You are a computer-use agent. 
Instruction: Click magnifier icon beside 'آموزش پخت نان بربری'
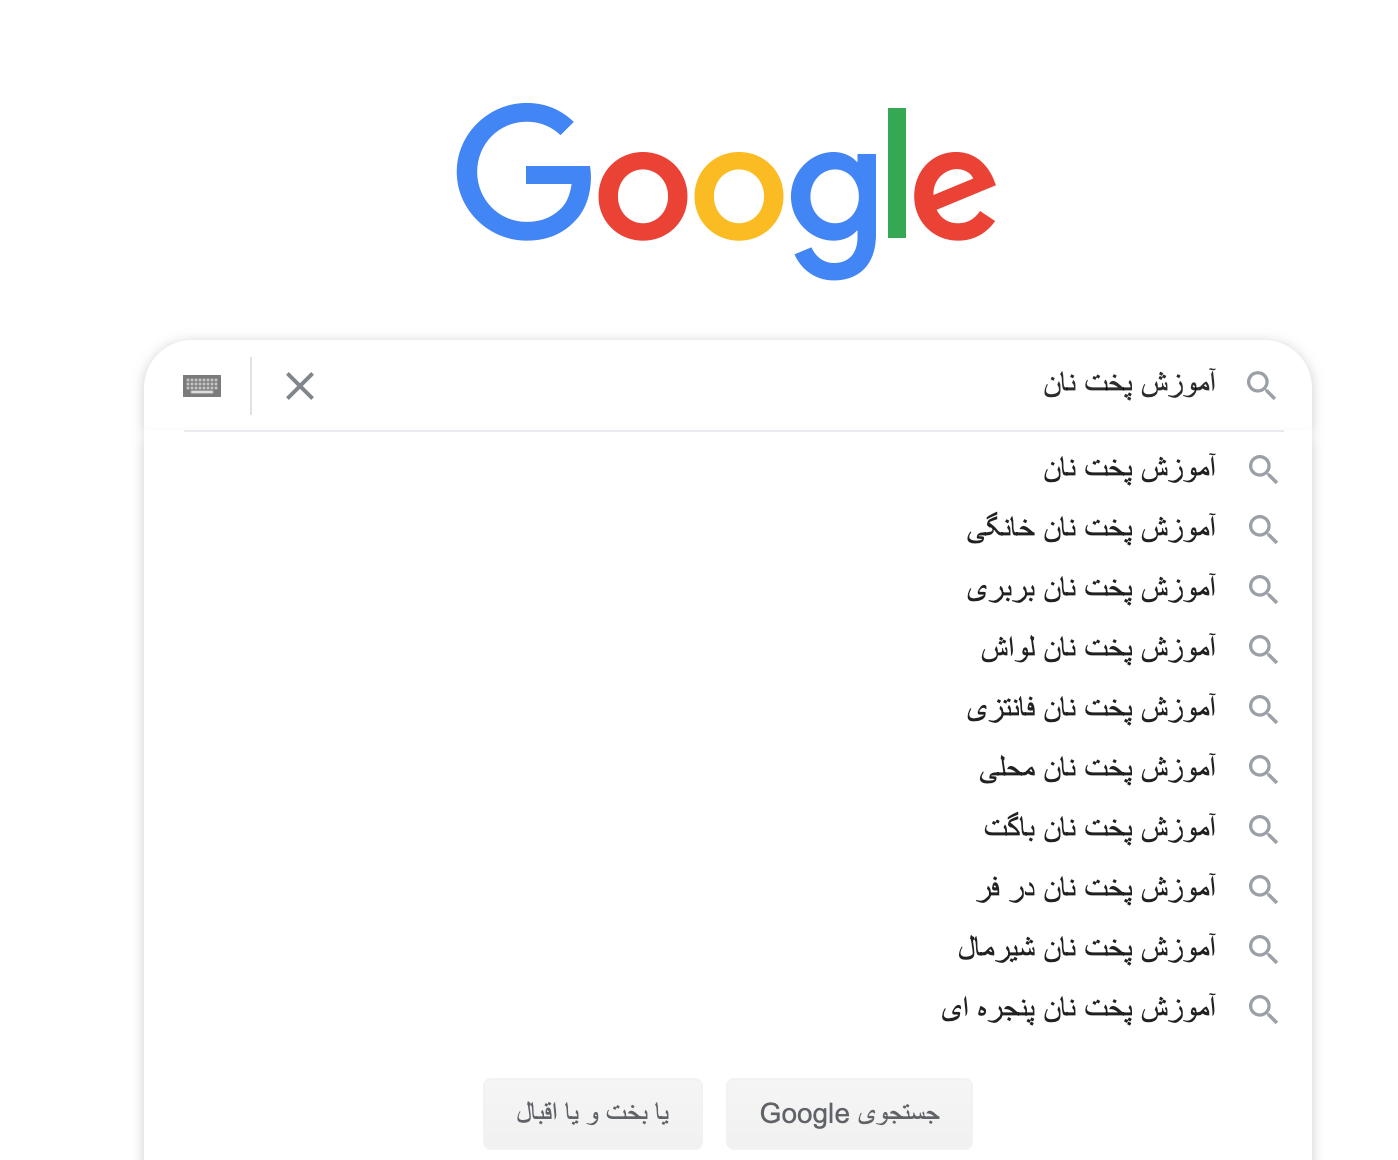(x=1263, y=589)
